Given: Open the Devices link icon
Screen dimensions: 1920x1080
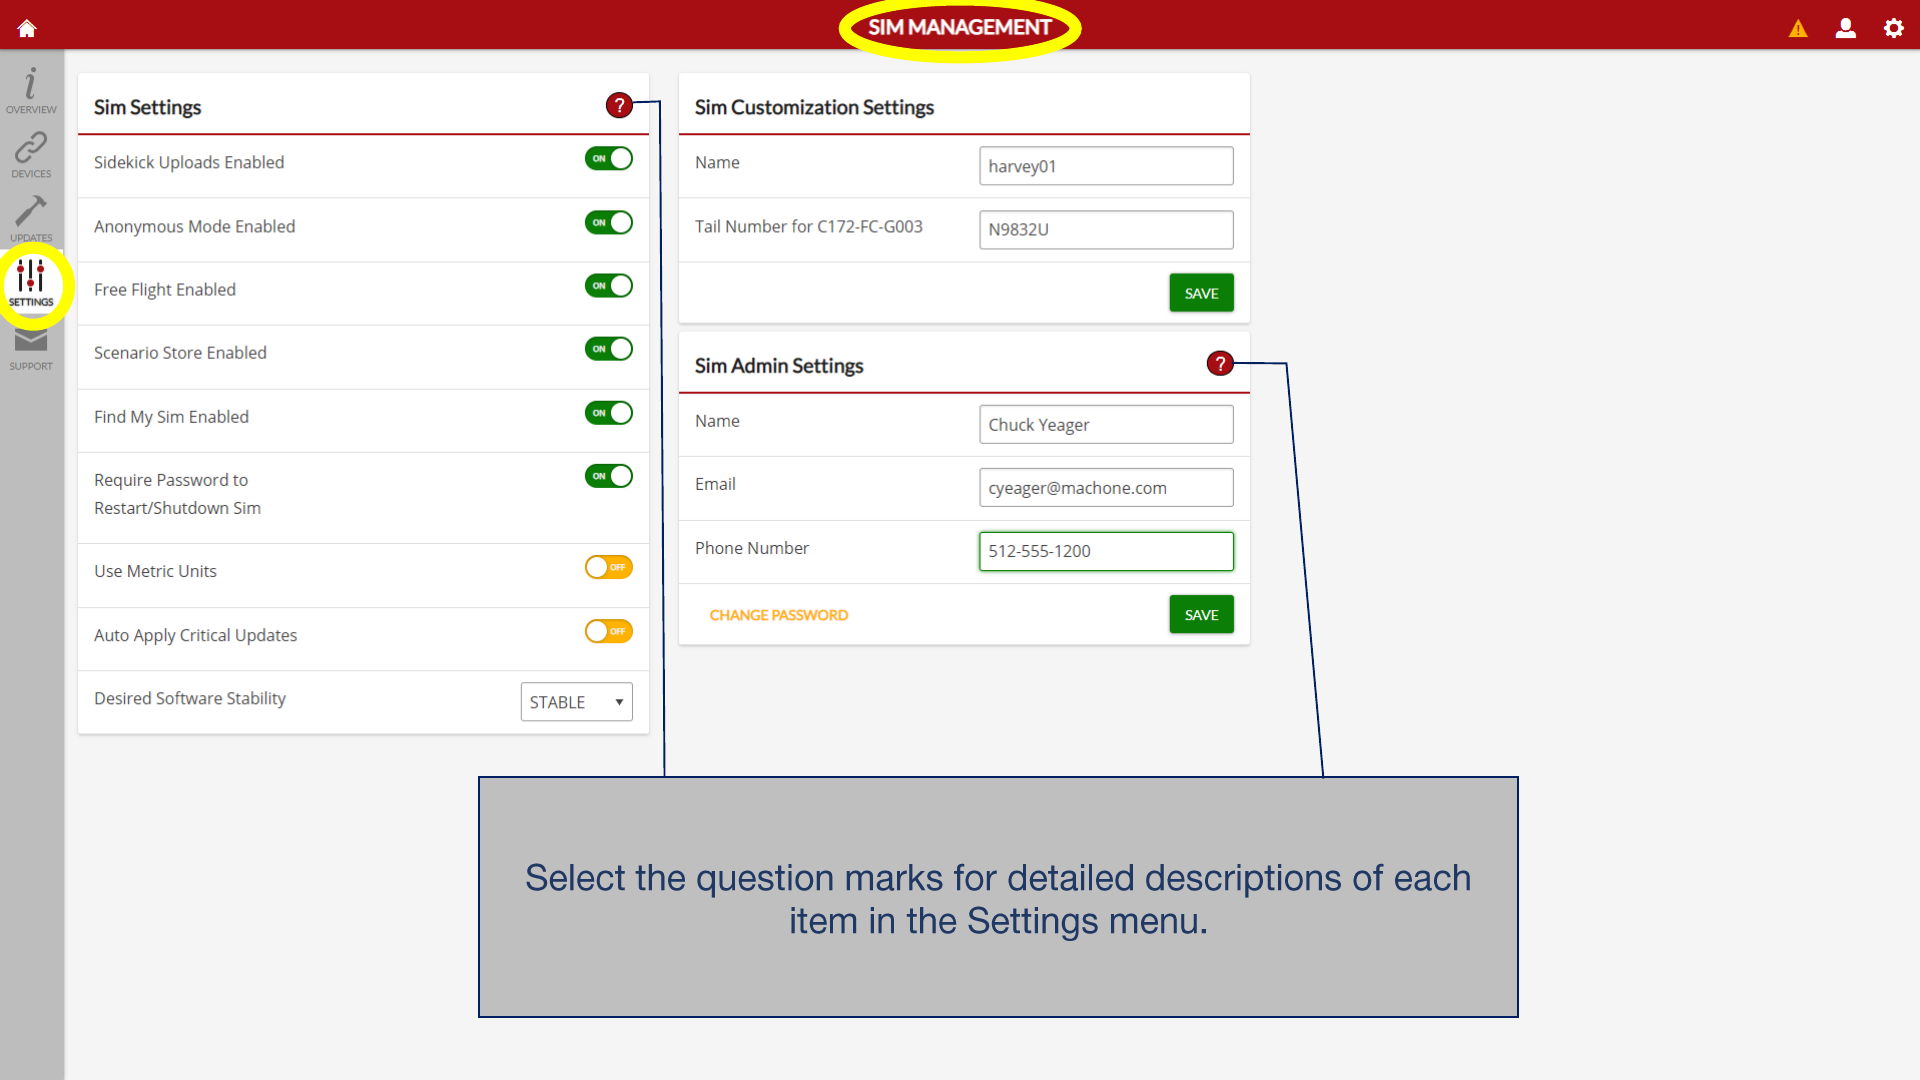Looking at the screenshot, I should click(x=31, y=154).
